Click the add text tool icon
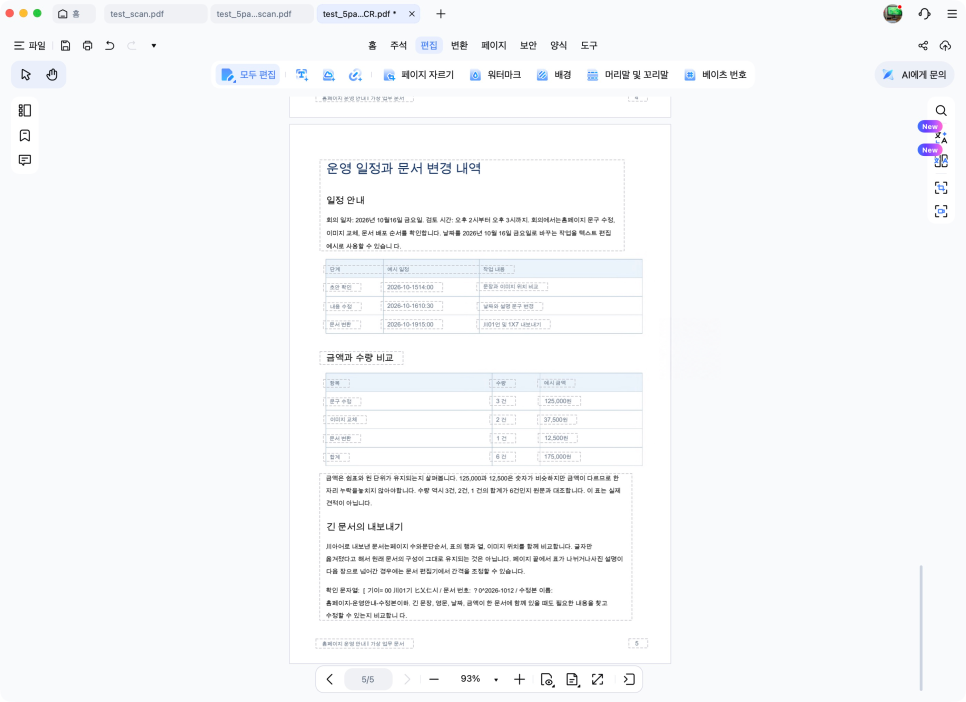This screenshot has width=966, height=702. coord(302,75)
